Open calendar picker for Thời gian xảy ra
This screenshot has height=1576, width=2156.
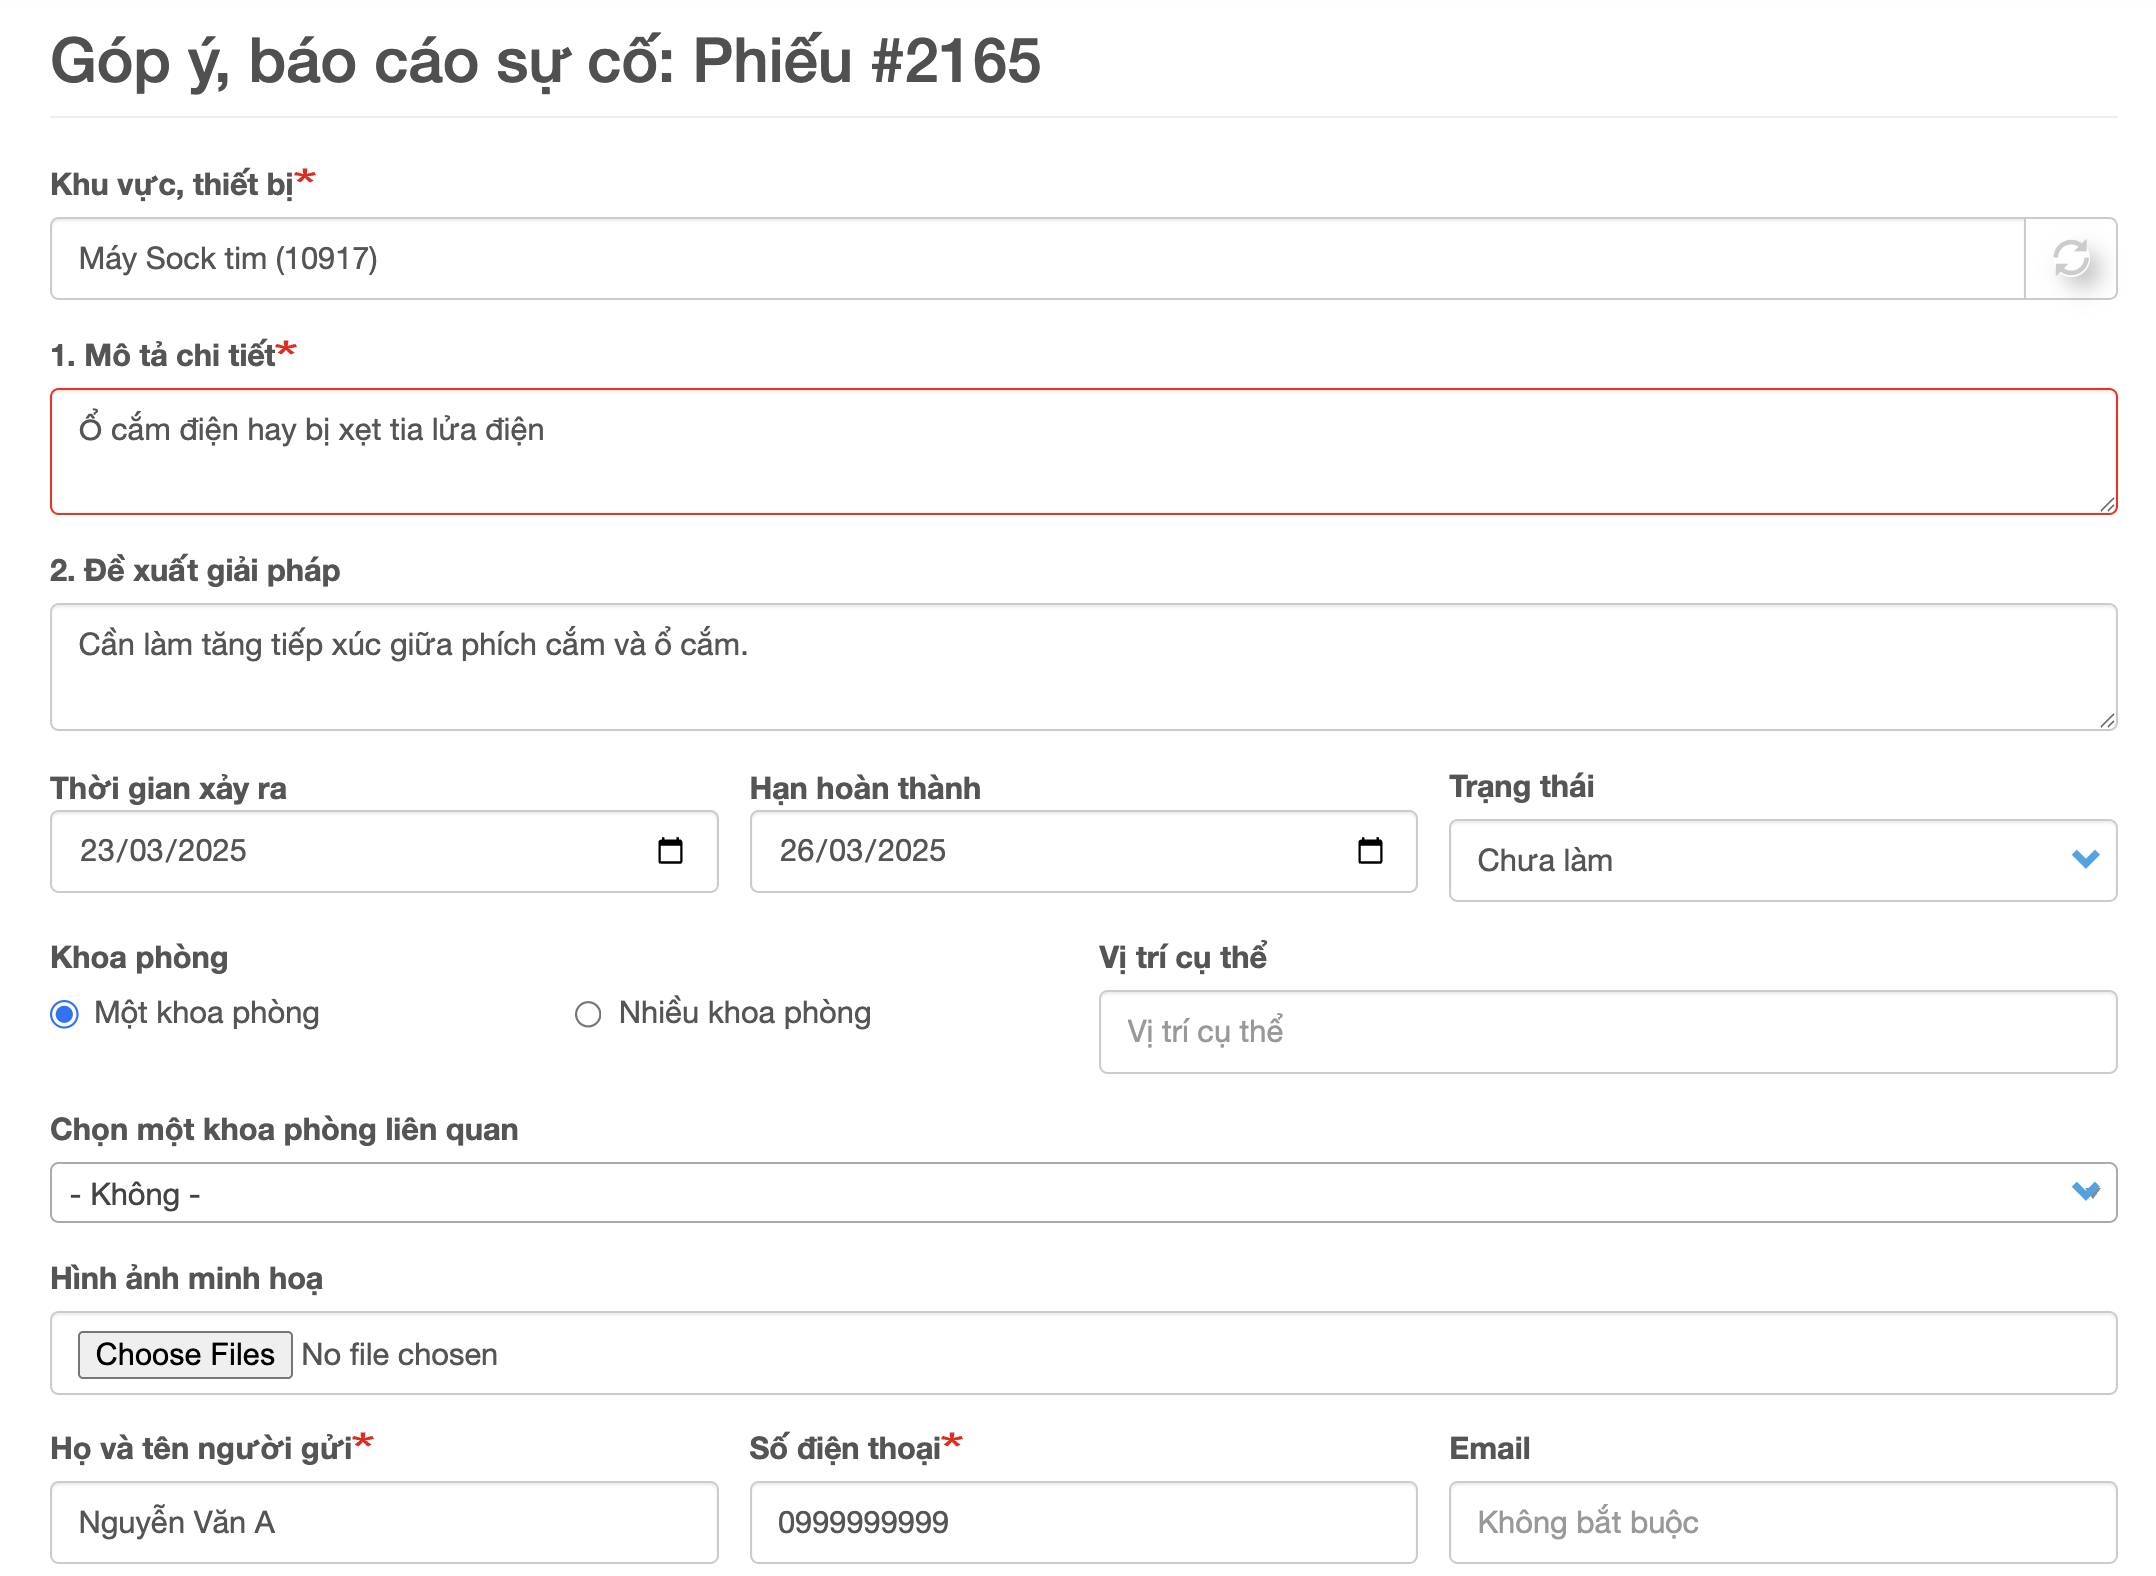pyautogui.click(x=670, y=851)
